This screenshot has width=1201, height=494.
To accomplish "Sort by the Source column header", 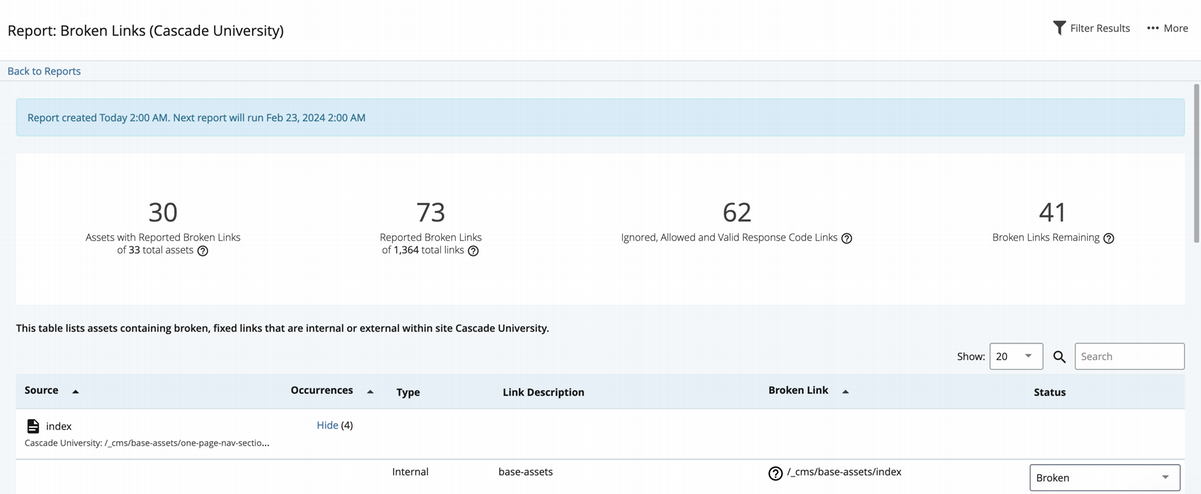I will coord(41,390).
